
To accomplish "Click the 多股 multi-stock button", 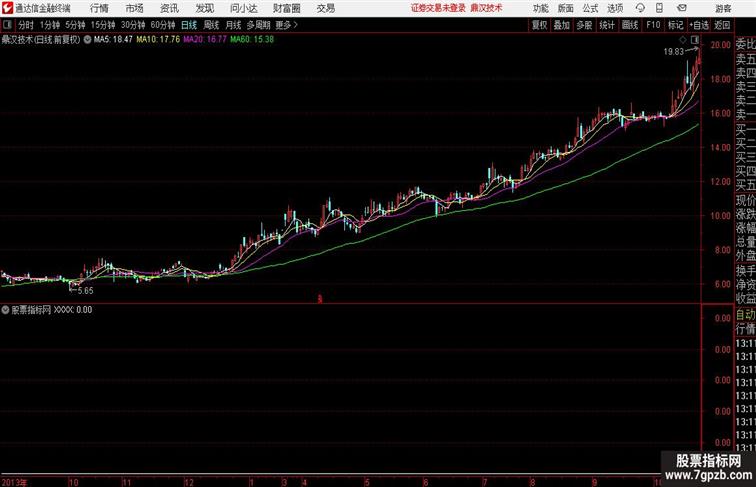I will pyautogui.click(x=584, y=25).
